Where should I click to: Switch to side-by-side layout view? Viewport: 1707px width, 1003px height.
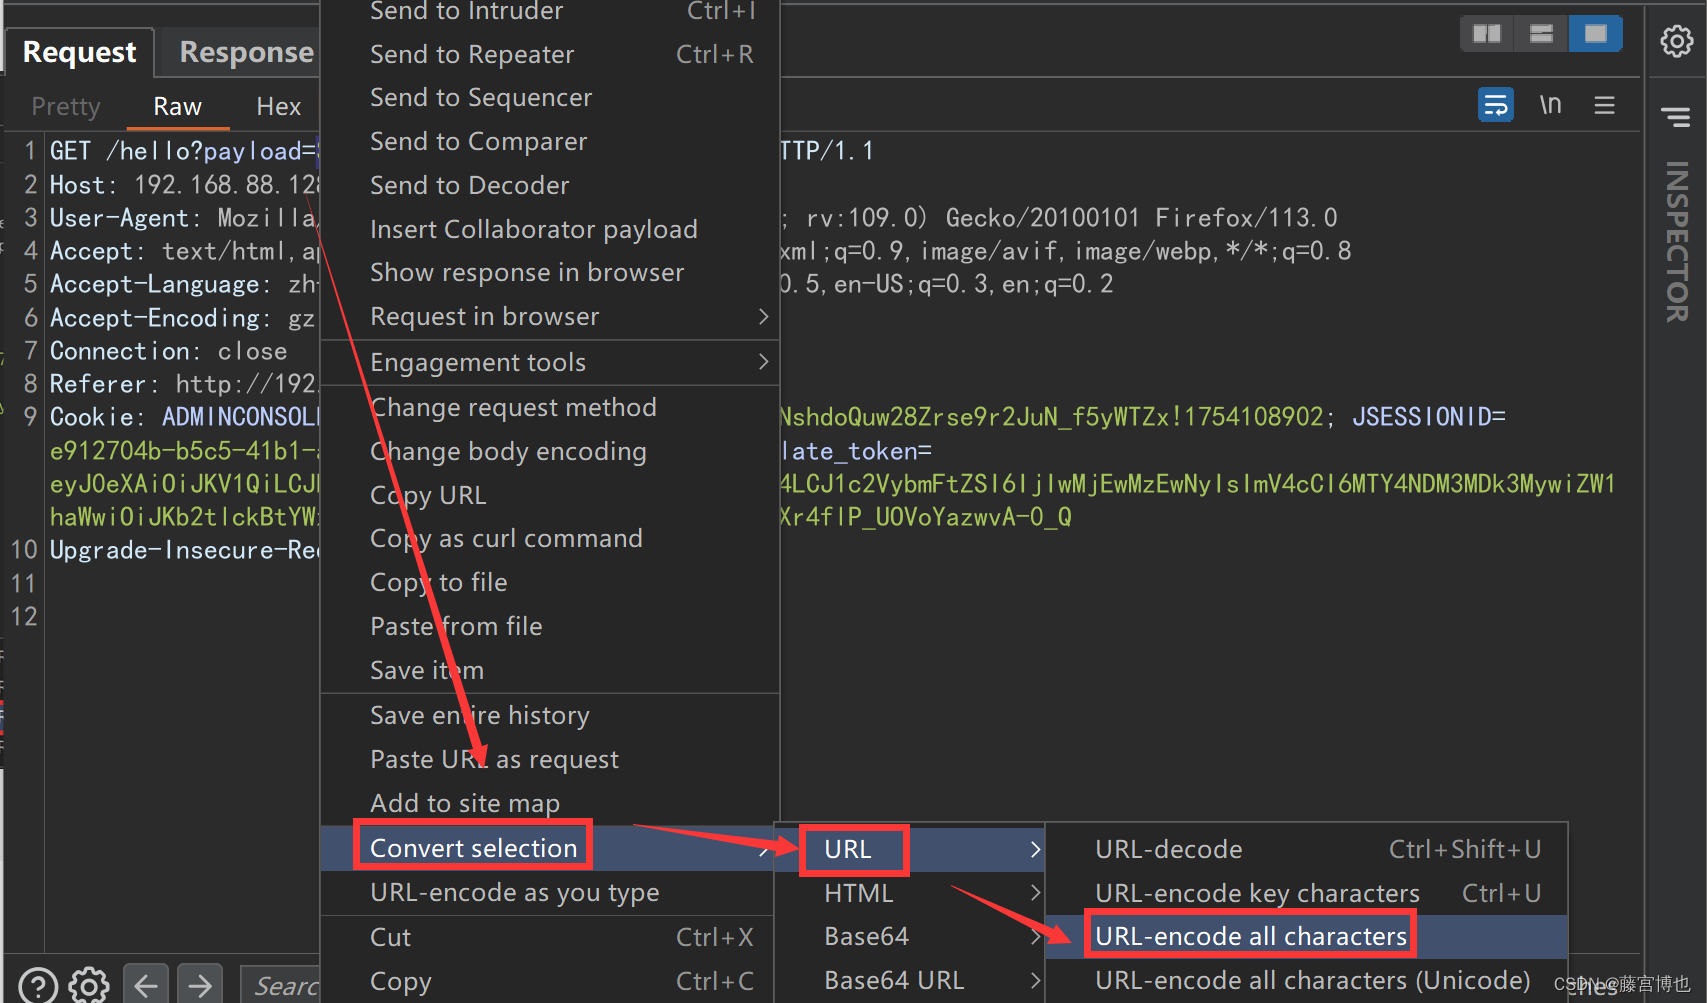1487,34
